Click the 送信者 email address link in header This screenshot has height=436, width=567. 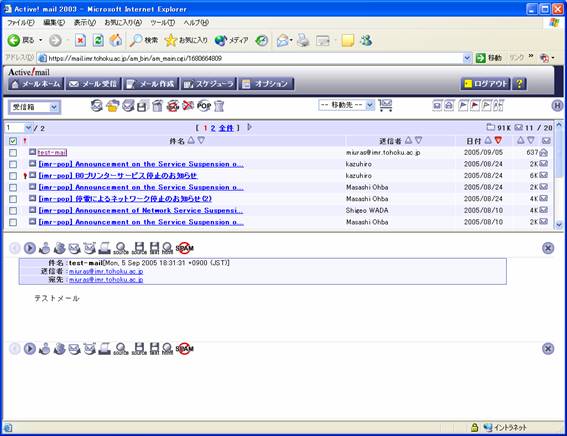coord(106,271)
